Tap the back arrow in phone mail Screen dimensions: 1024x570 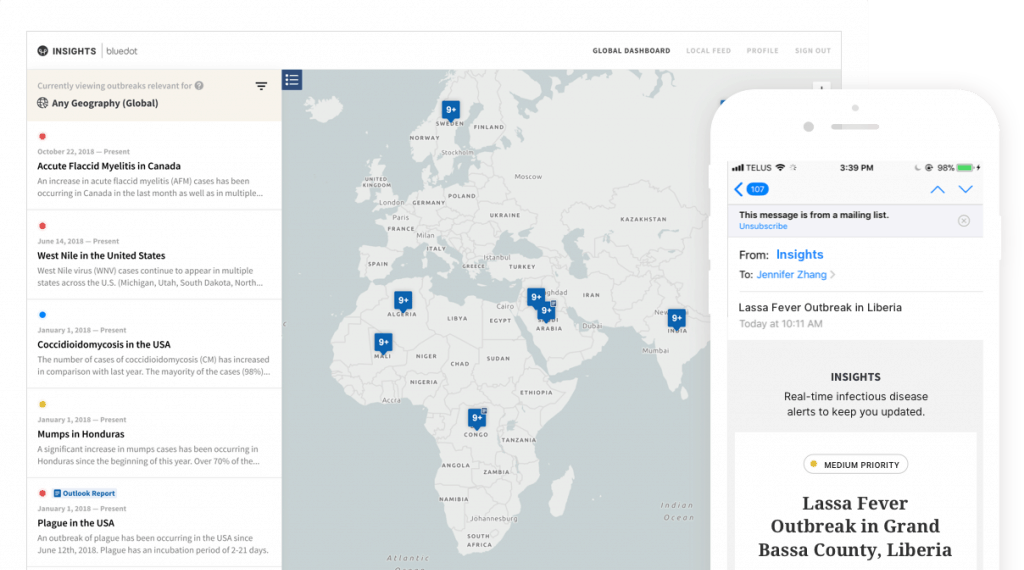tap(739, 189)
